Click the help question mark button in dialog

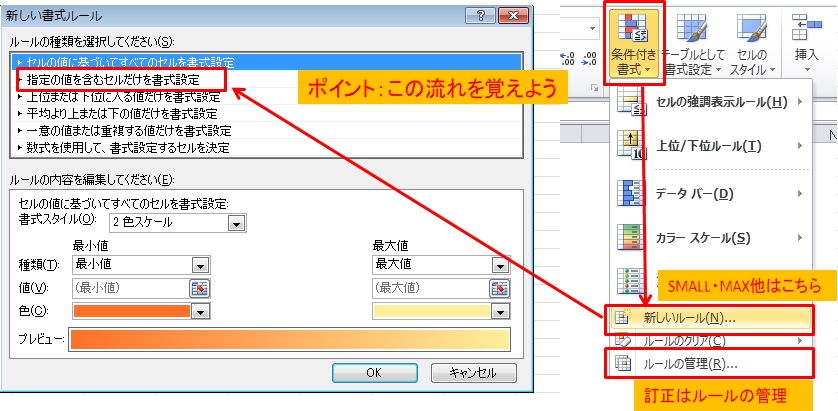pyautogui.click(x=480, y=15)
